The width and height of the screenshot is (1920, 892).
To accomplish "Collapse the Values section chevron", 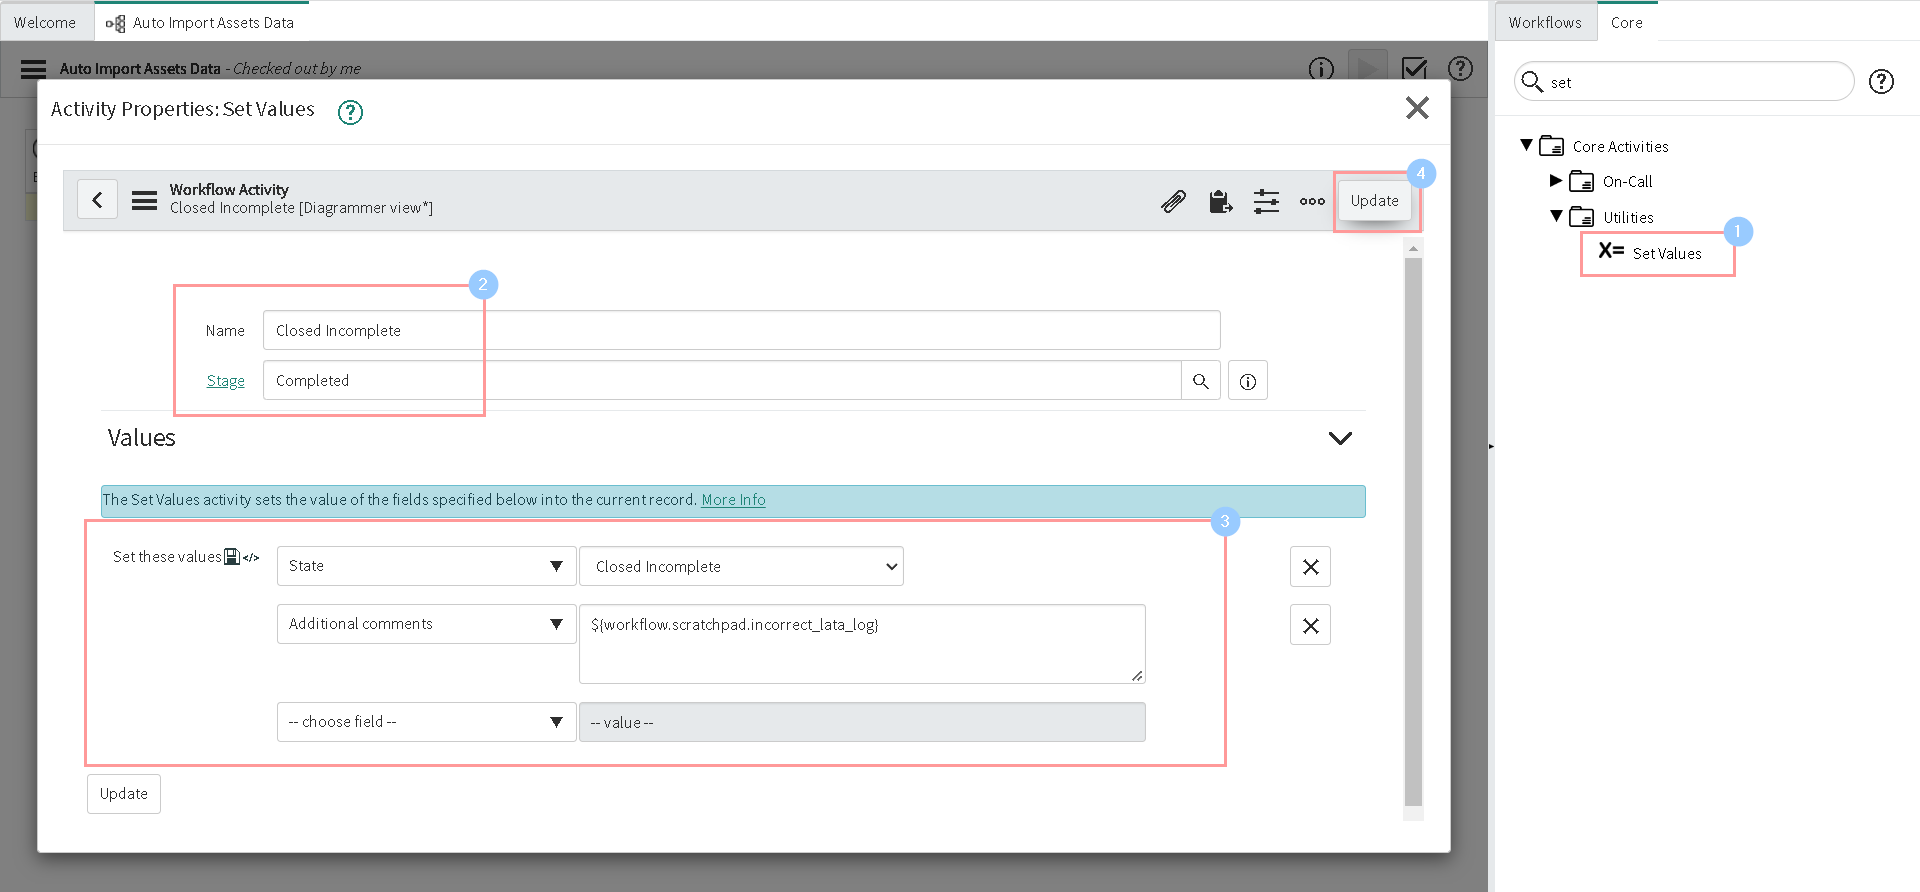I will click(x=1340, y=438).
